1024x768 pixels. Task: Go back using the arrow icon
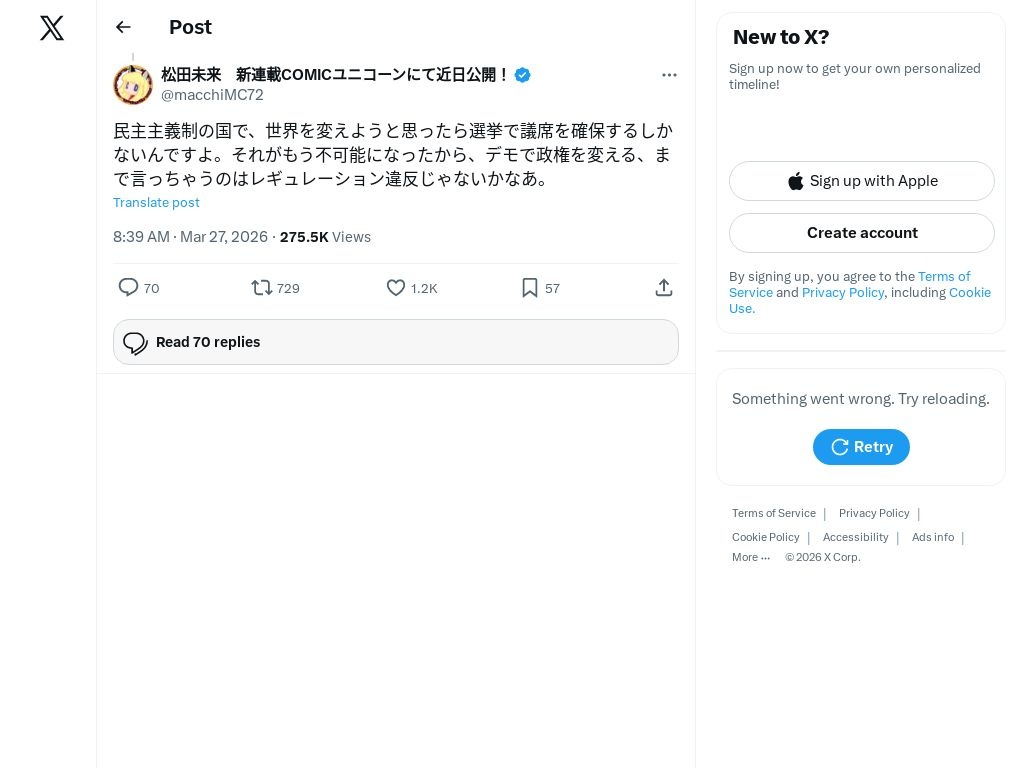[x=123, y=27]
